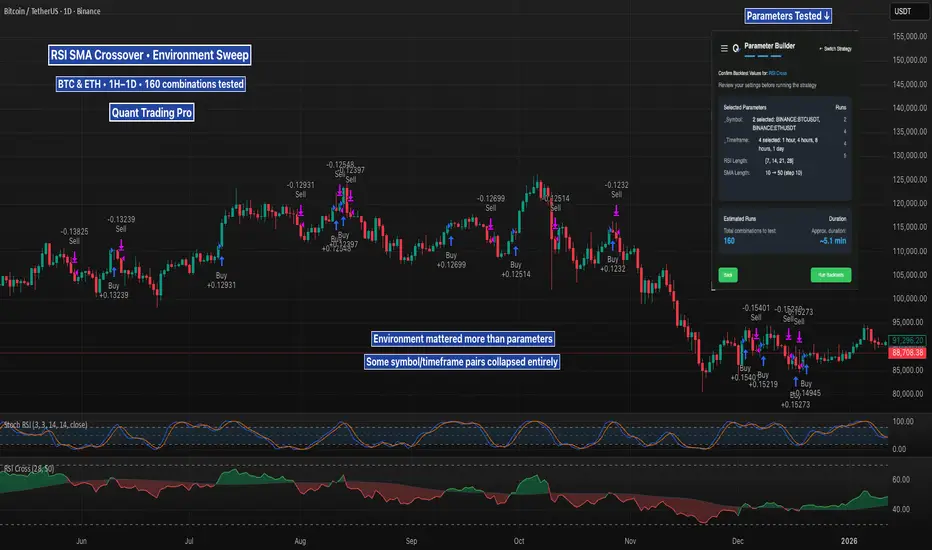Viewport: 932px width, 550px height.
Task: Click the Buy +0.12514 trade label
Action: pyautogui.click(x=515, y=269)
